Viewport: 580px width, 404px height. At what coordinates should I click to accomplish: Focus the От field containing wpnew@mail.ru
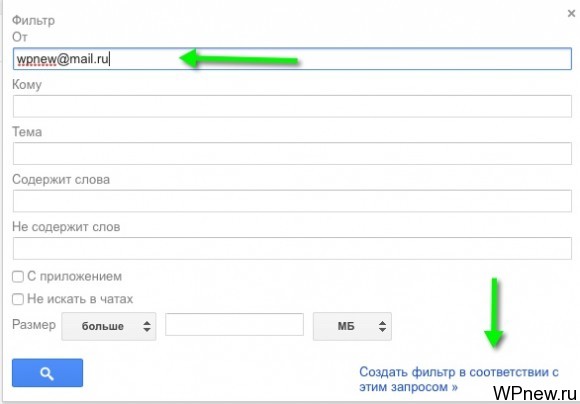(x=292, y=59)
